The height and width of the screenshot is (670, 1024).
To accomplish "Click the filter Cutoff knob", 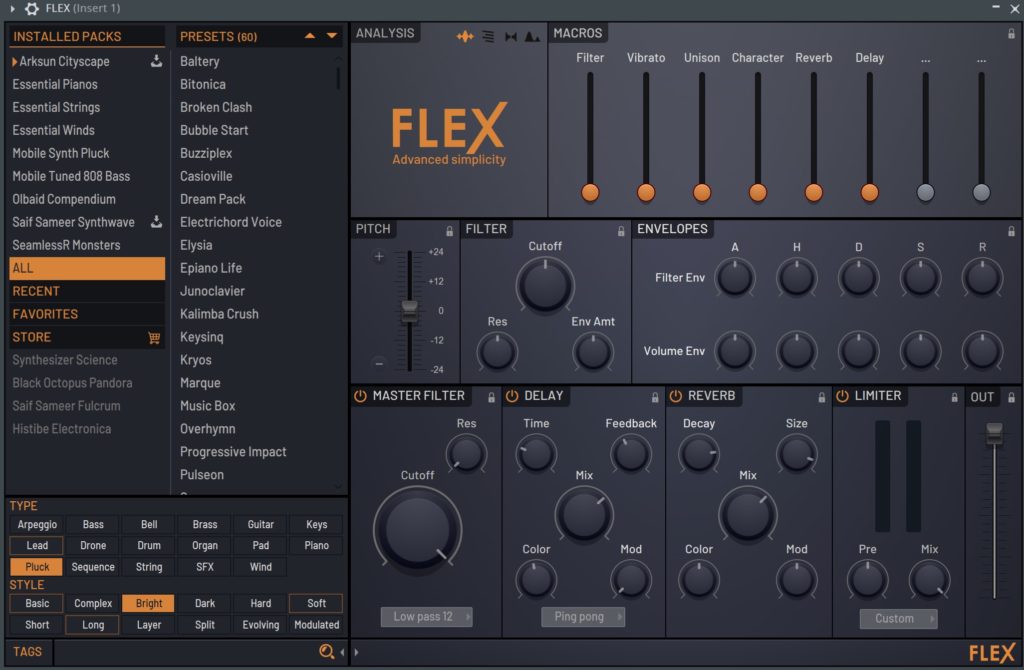I will (x=545, y=285).
